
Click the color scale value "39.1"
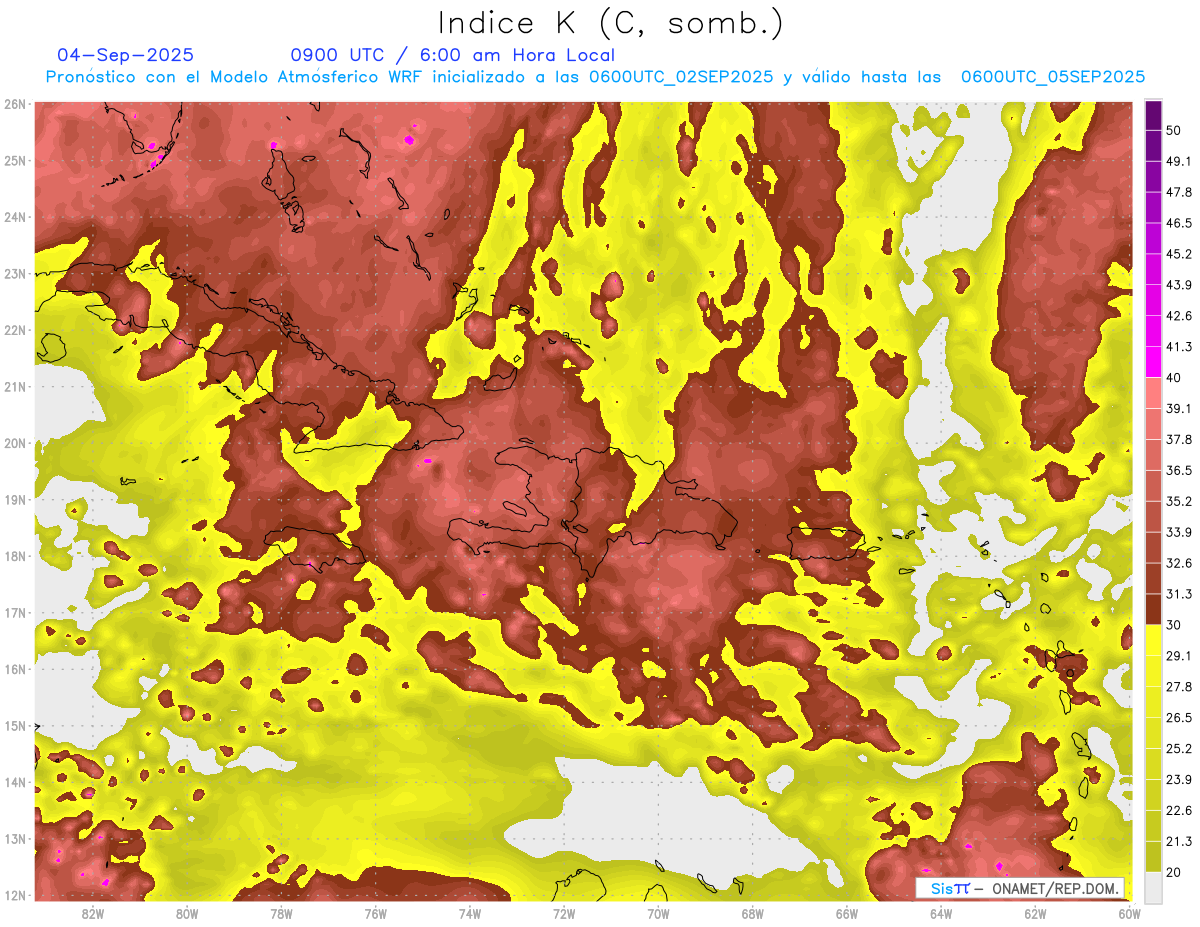[x=1179, y=408]
